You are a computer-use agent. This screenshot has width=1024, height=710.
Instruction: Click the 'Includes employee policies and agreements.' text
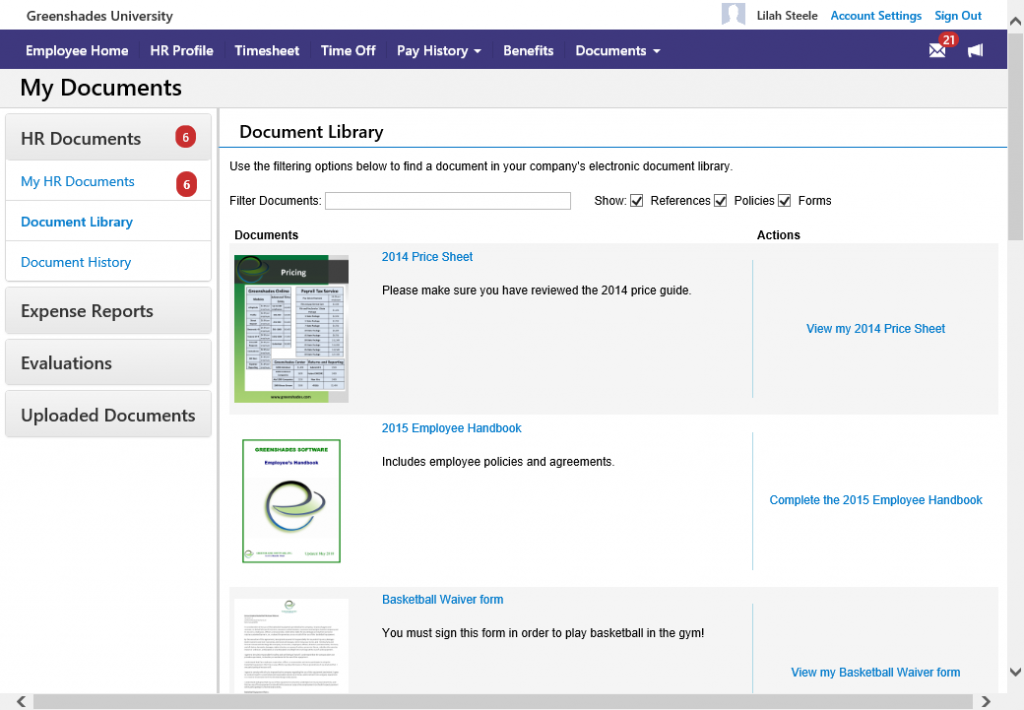coord(498,462)
